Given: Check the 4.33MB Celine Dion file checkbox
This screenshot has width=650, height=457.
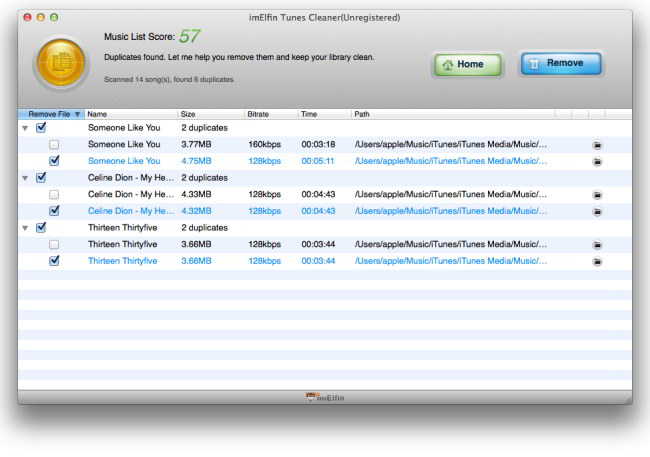Looking at the screenshot, I should [54, 194].
